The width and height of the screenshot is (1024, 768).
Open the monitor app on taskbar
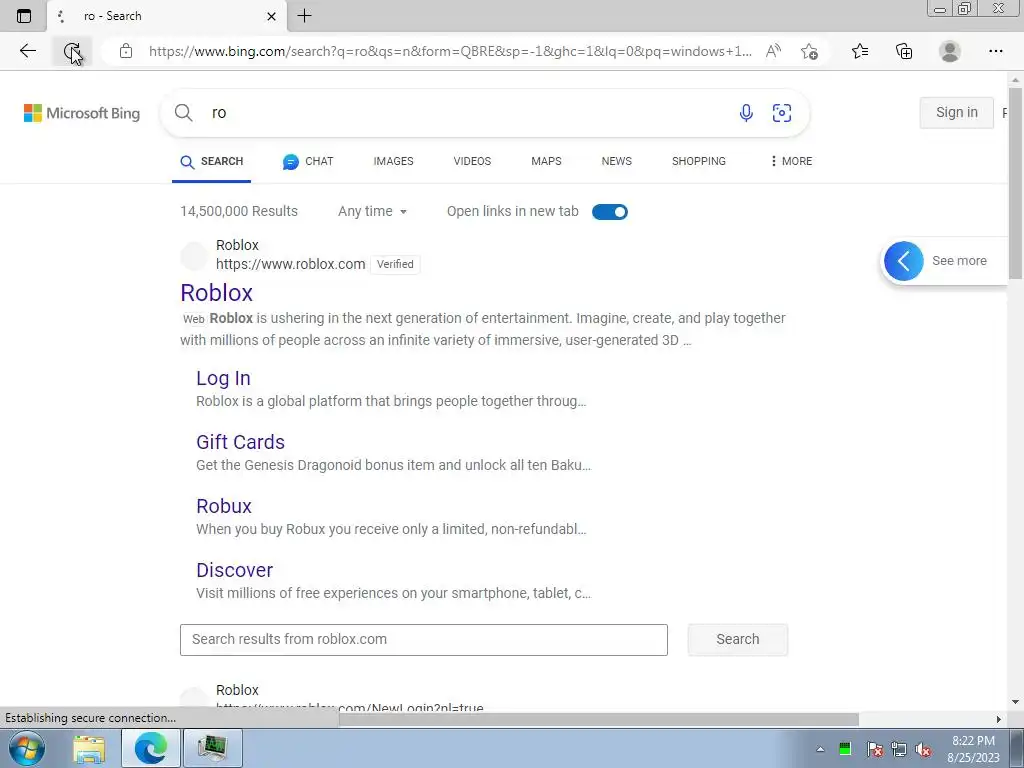click(x=212, y=748)
